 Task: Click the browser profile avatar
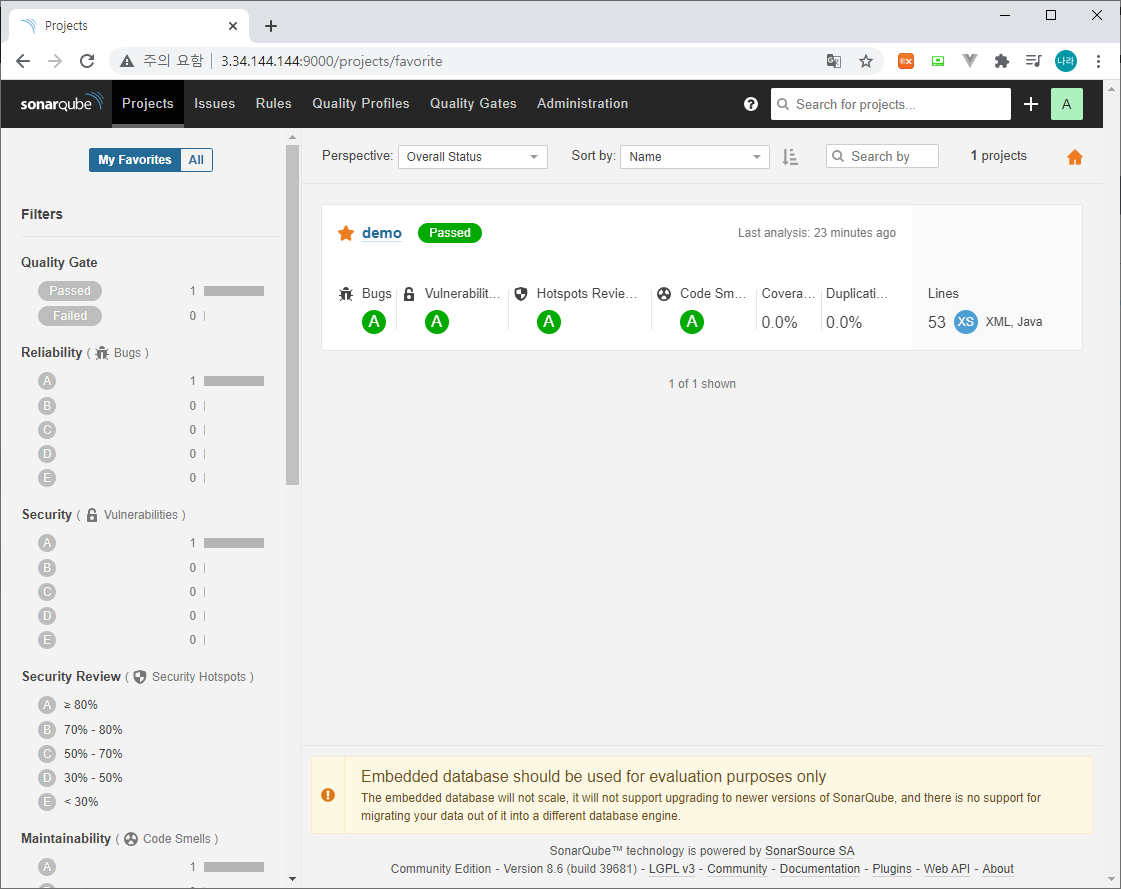[x=1065, y=61]
